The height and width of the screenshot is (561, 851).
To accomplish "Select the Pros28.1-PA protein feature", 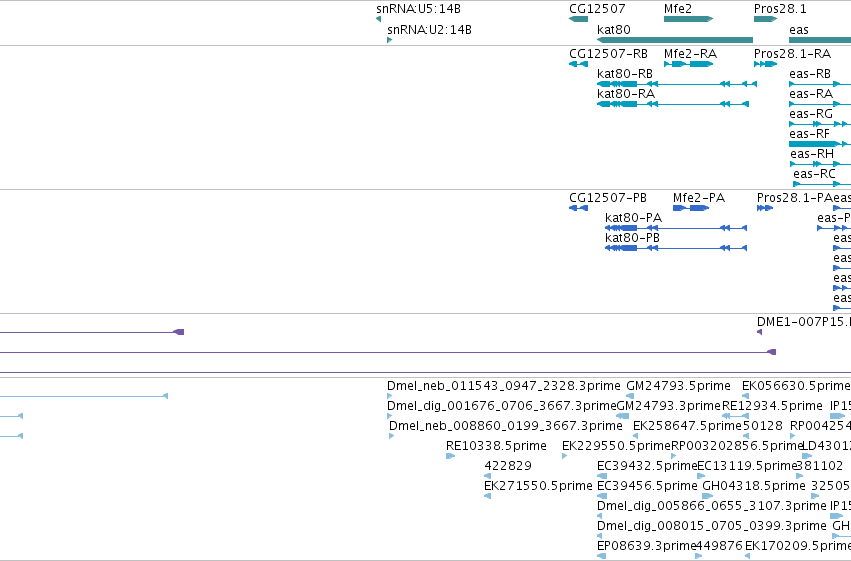I will (765, 208).
